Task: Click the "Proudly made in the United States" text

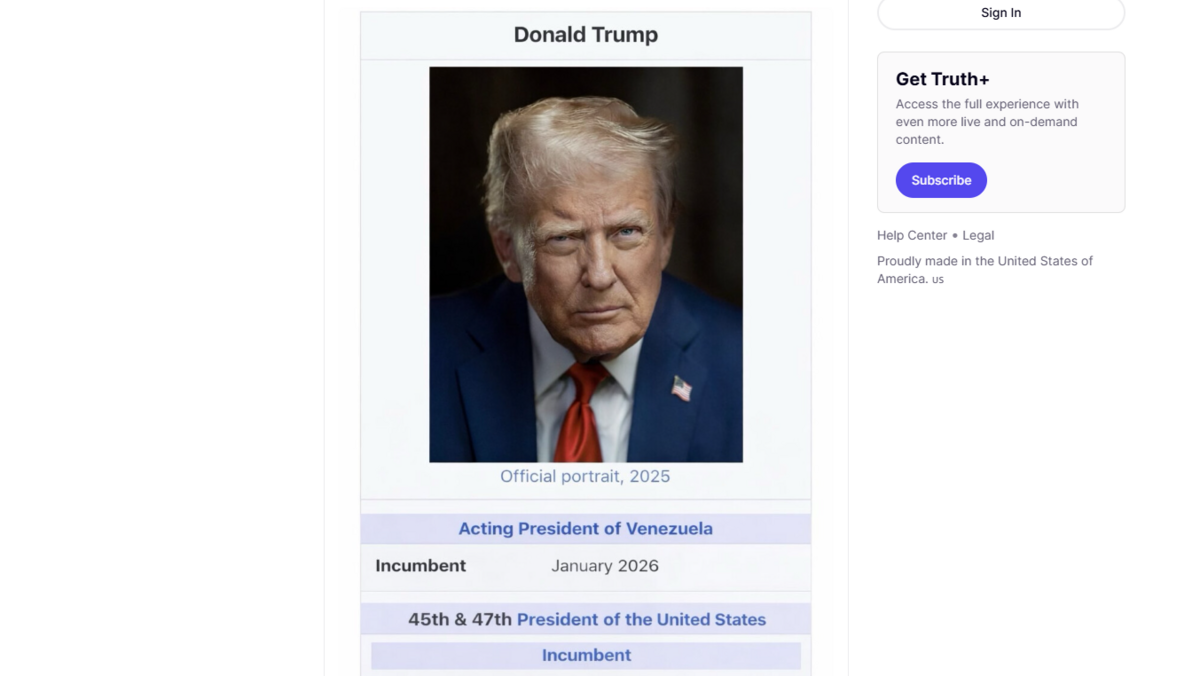Action: click(x=984, y=261)
